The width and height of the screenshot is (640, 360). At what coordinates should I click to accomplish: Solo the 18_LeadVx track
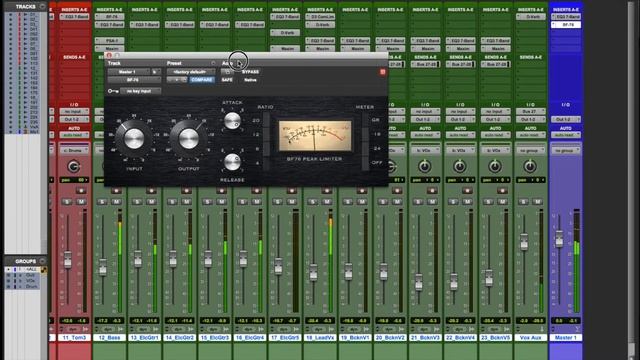pos(313,202)
